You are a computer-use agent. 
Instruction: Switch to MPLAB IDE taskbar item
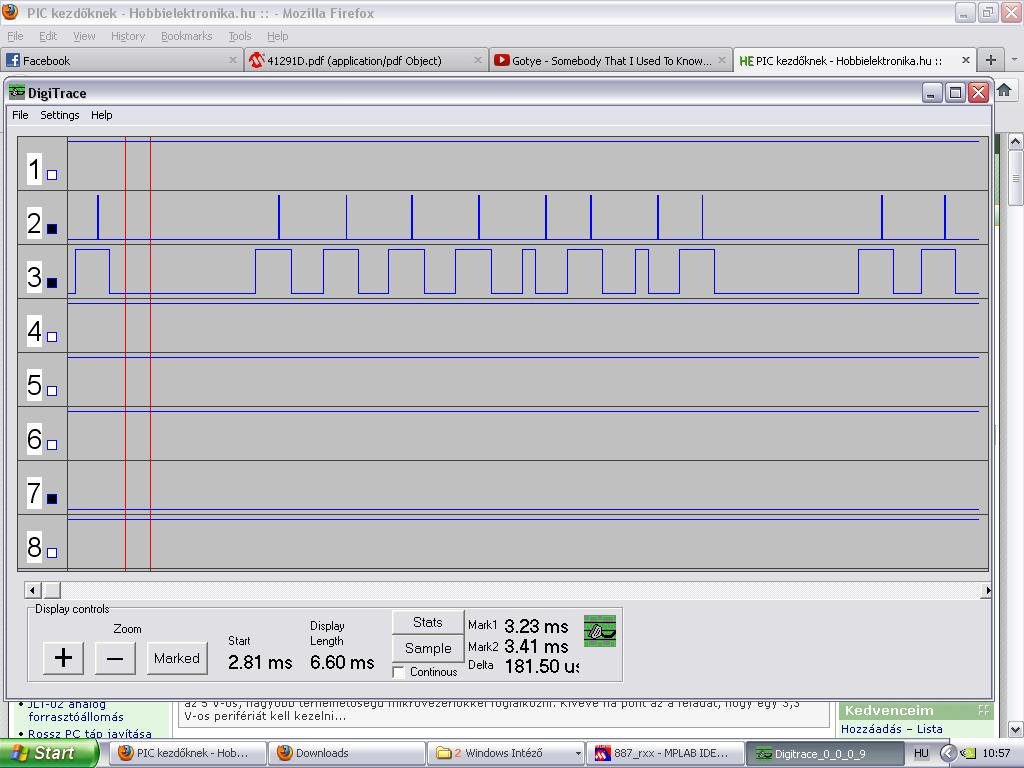[665, 753]
